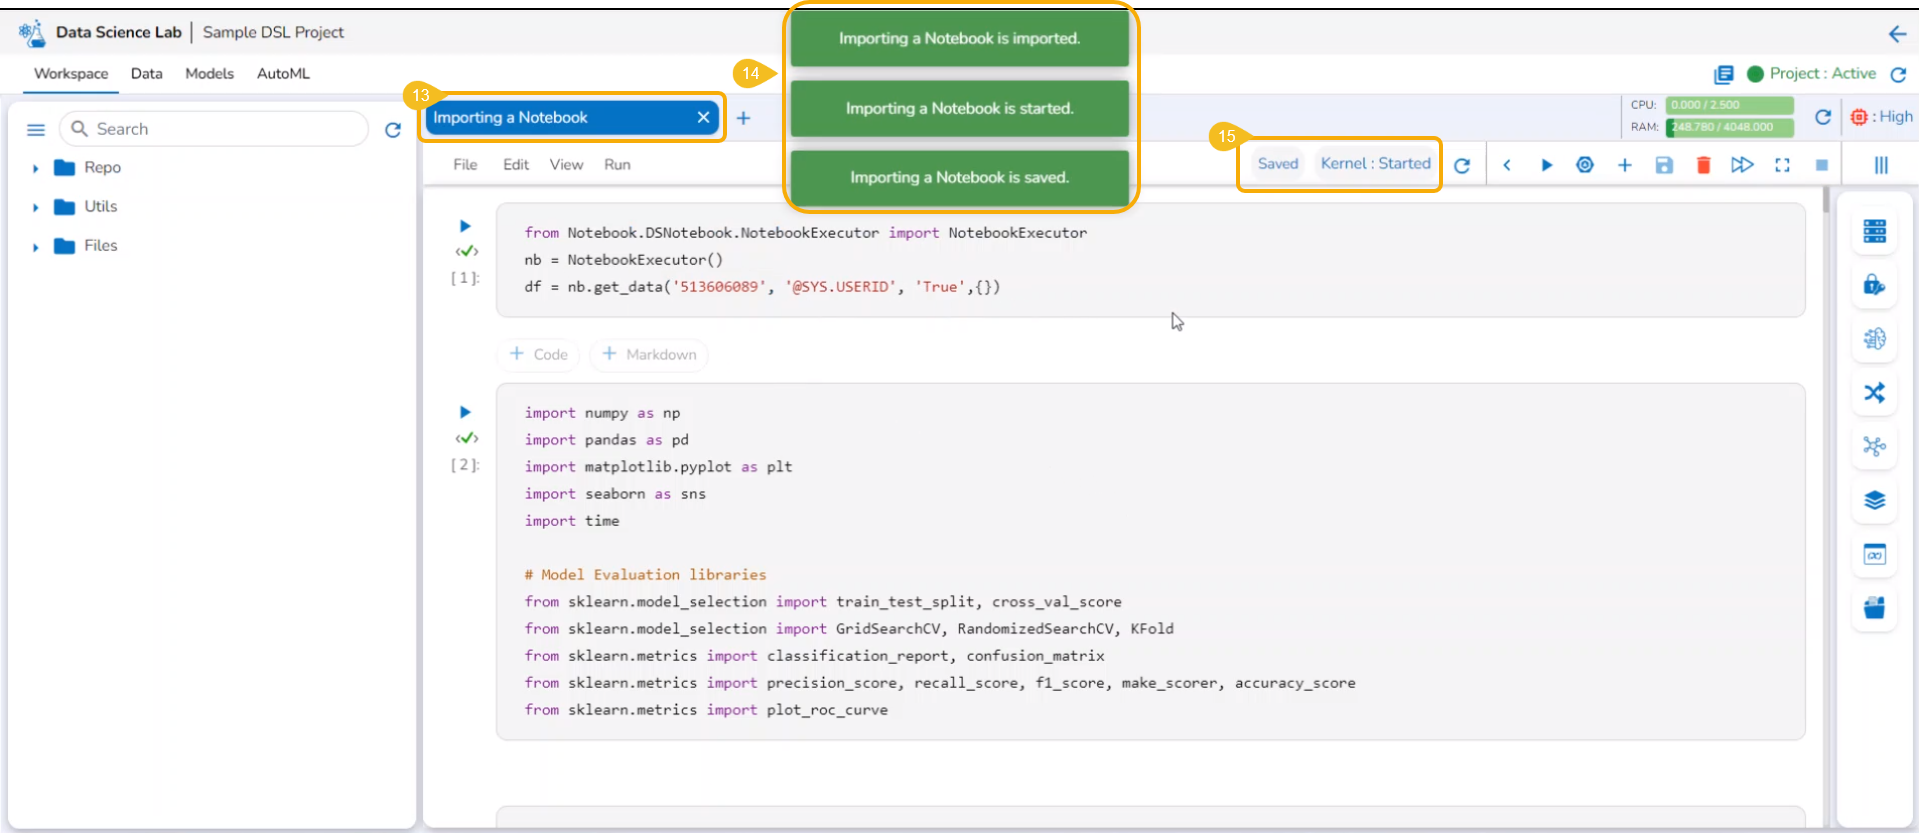Add a Markdown cell below first cell
The height and width of the screenshot is (833, 1919).
click(x=649, y=354)
